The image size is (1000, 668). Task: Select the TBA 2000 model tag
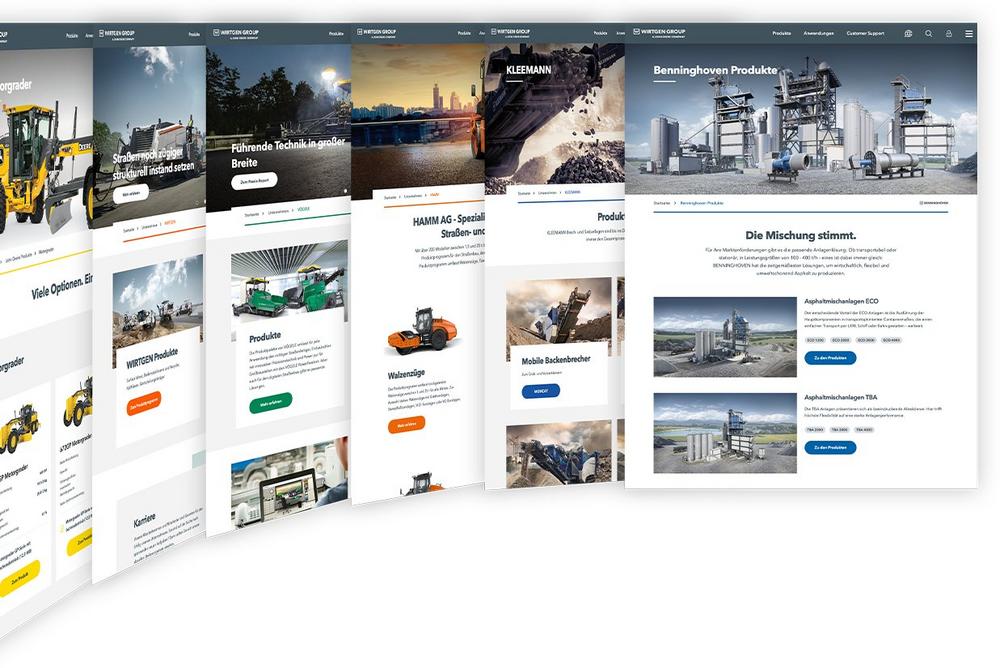(816, 429)
